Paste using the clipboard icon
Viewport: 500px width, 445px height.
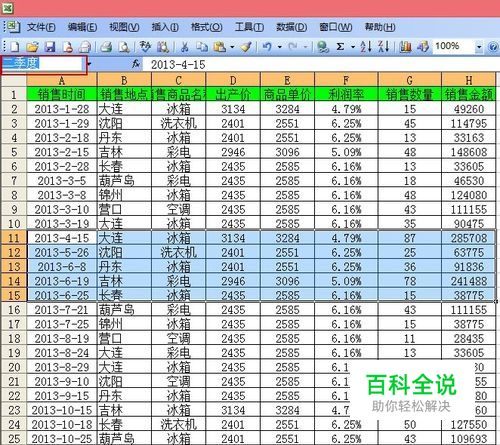pyautogui.click(x=219, y=47)
